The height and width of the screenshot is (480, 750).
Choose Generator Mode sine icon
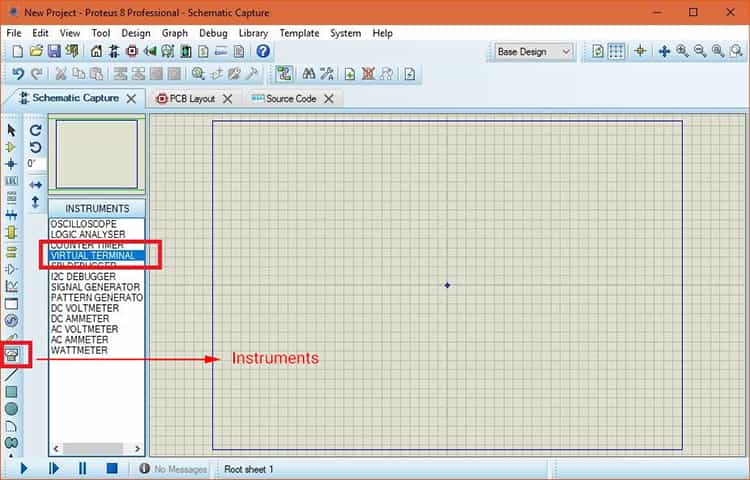(x=11, y=320)
